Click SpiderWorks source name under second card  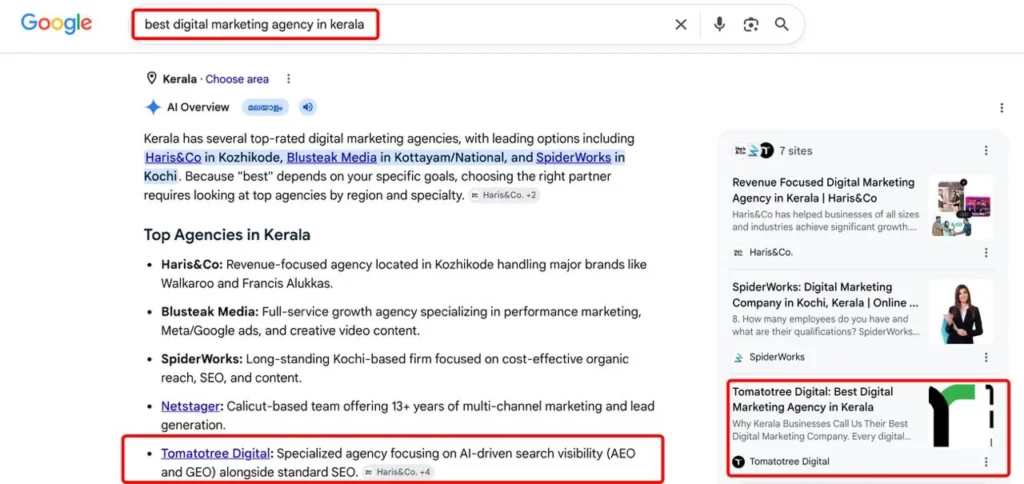tap(777, 357)
